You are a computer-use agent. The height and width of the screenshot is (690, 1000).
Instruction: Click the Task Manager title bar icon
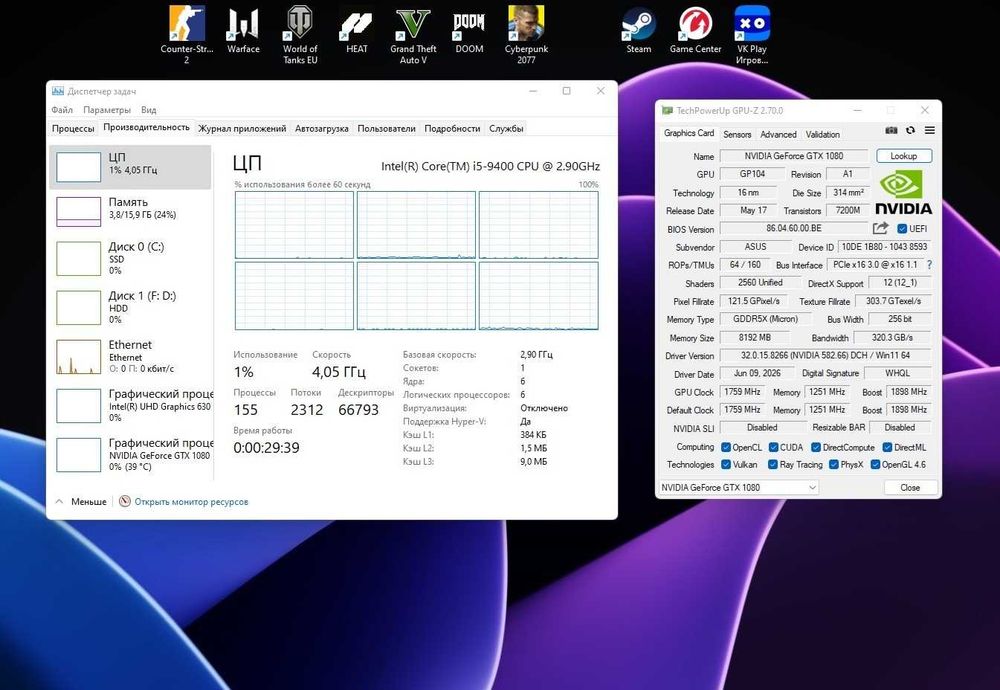tap(58, 91)
